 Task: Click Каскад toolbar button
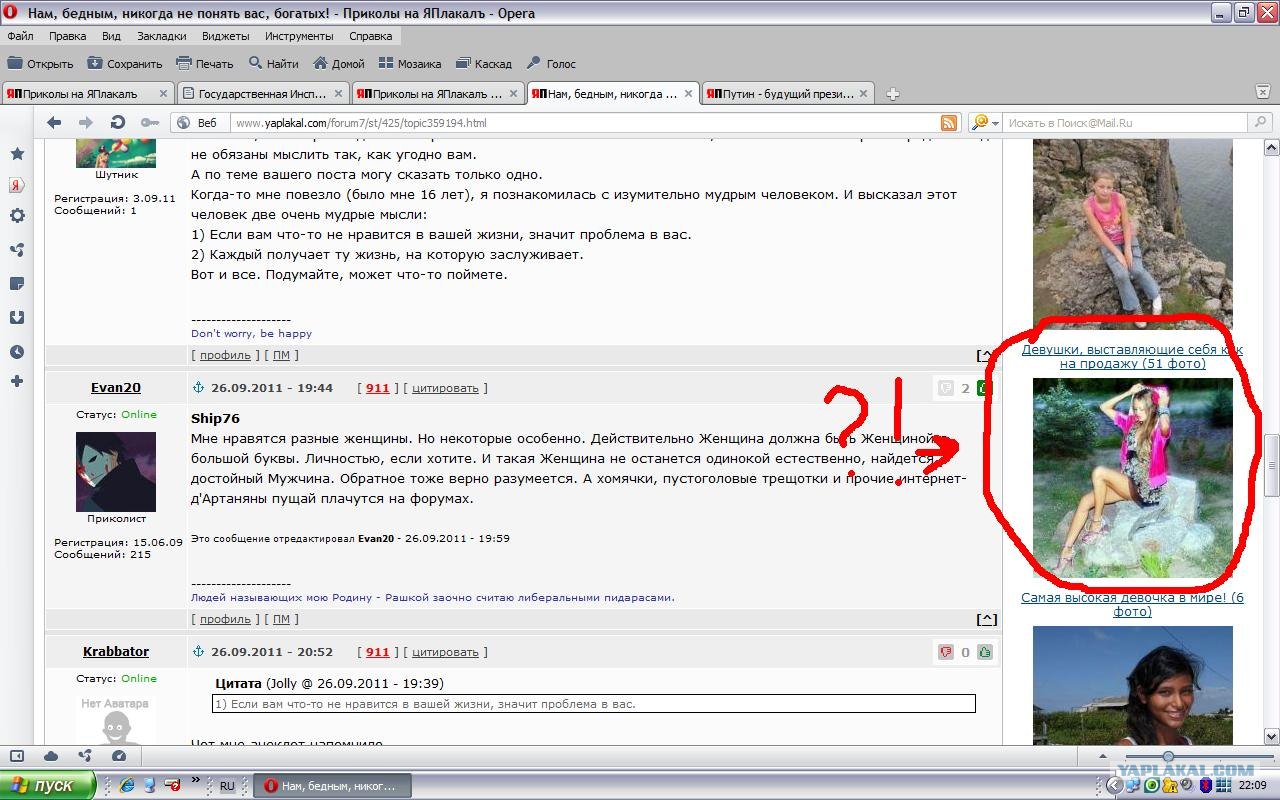coord(483,63)
